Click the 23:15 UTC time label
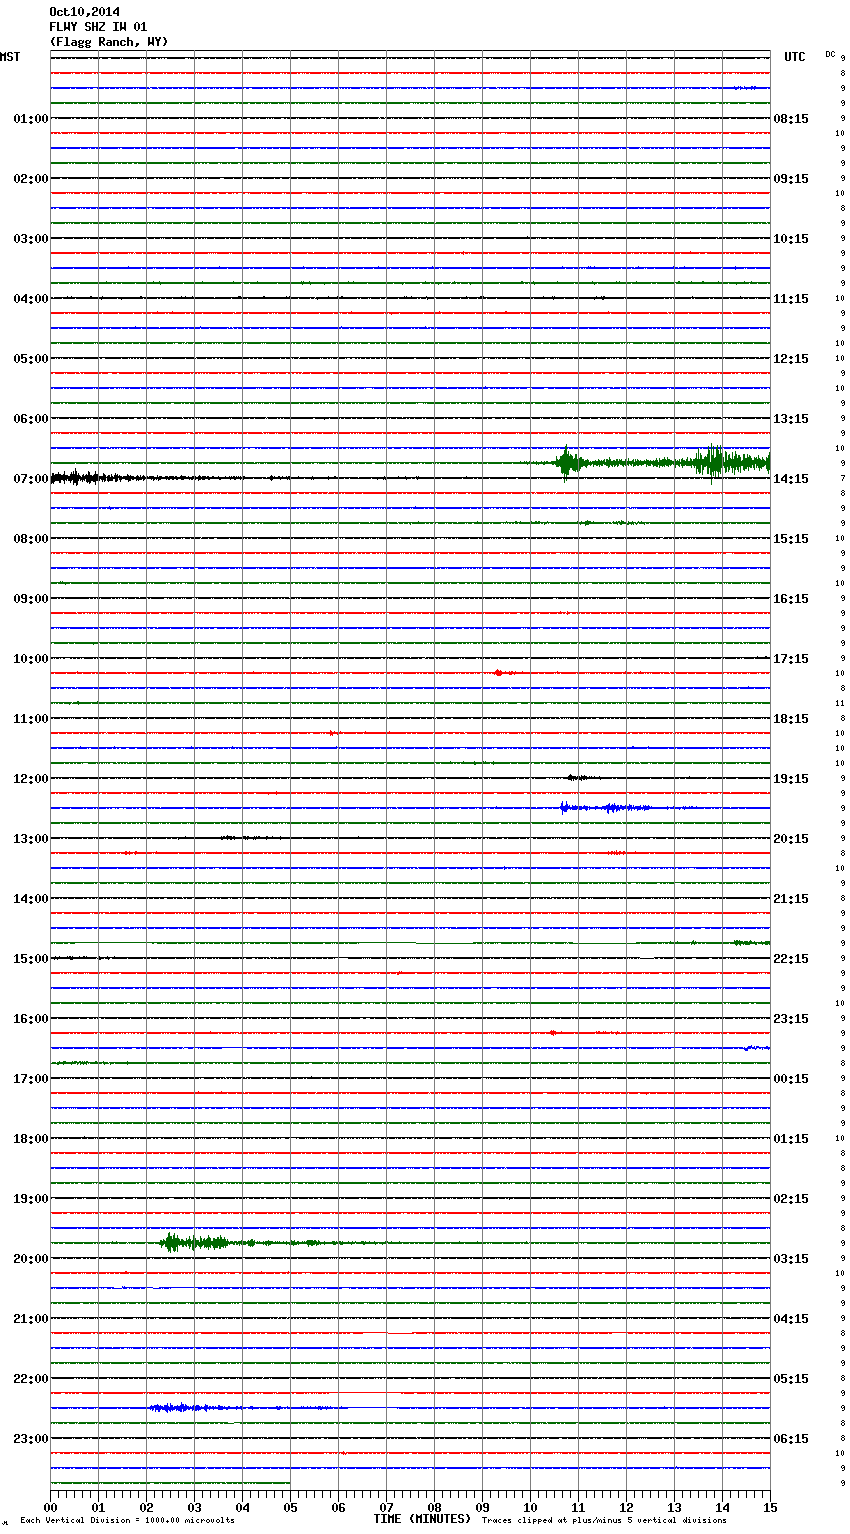This screenshot has height=1534, width=850. pos(791,1019)
